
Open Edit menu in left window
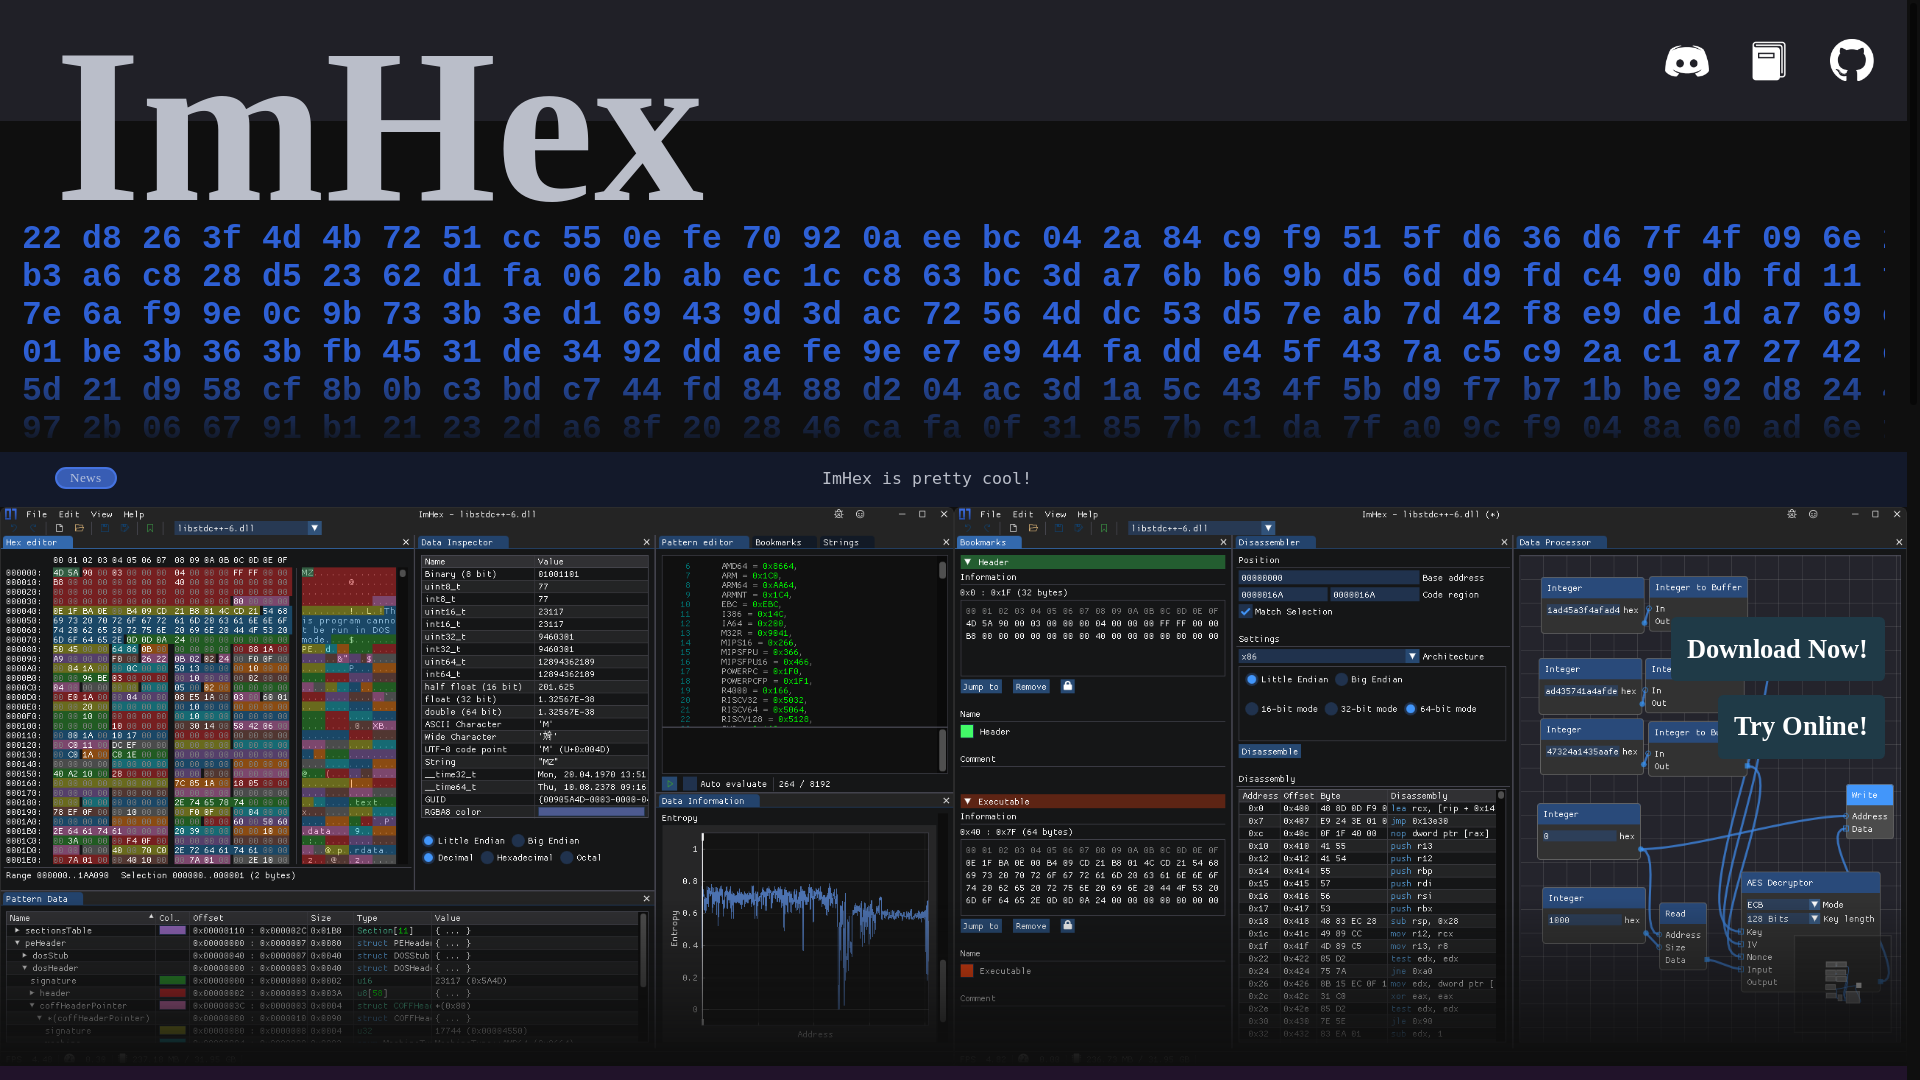click(x=69, y=514)
